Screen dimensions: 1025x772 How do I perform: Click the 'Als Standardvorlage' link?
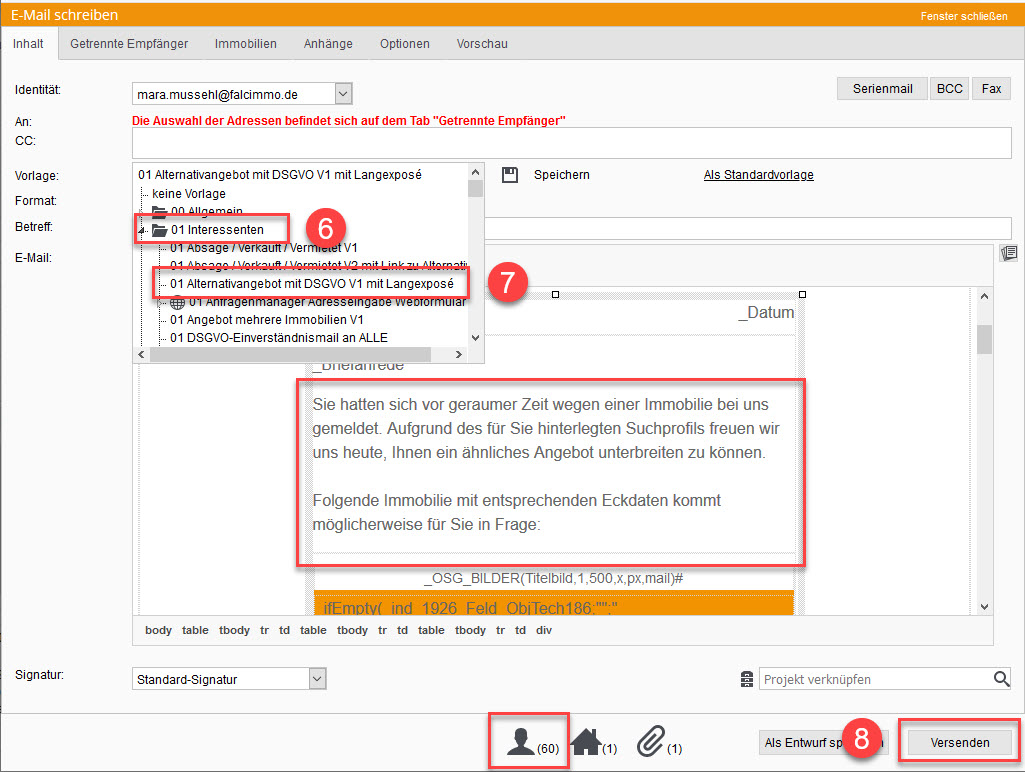coord(758,175)
